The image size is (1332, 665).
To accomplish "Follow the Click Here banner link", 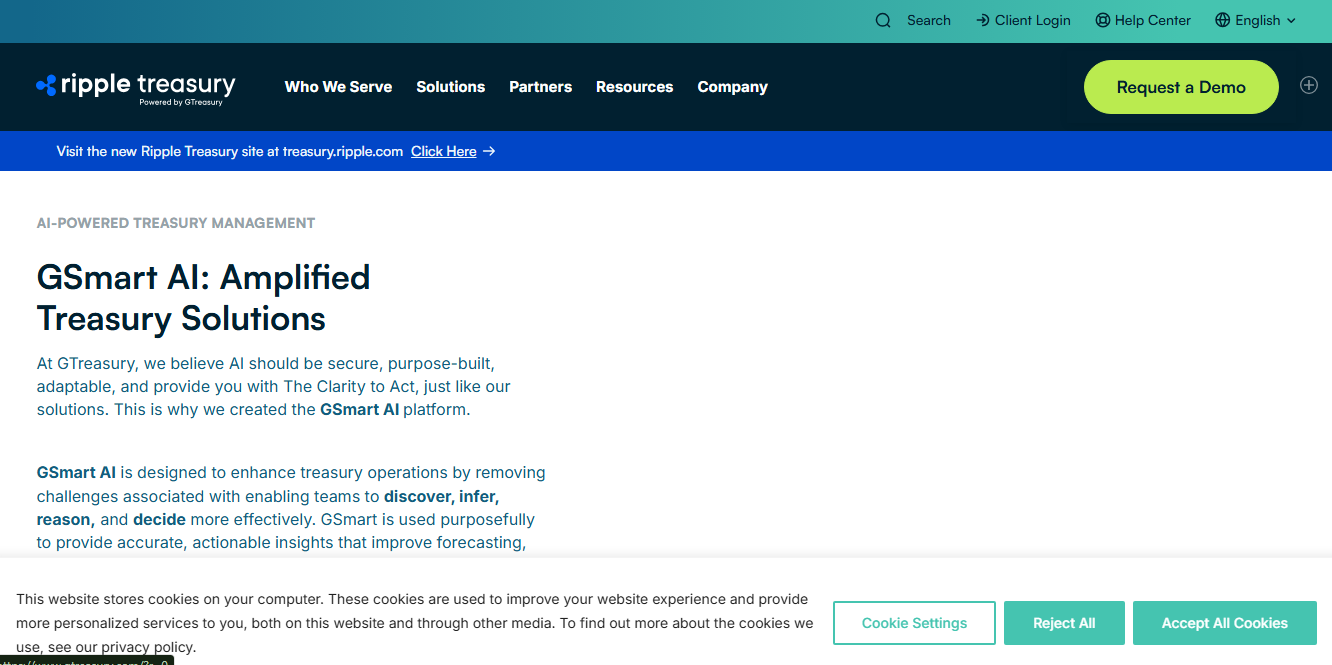I will coord(443,152).
